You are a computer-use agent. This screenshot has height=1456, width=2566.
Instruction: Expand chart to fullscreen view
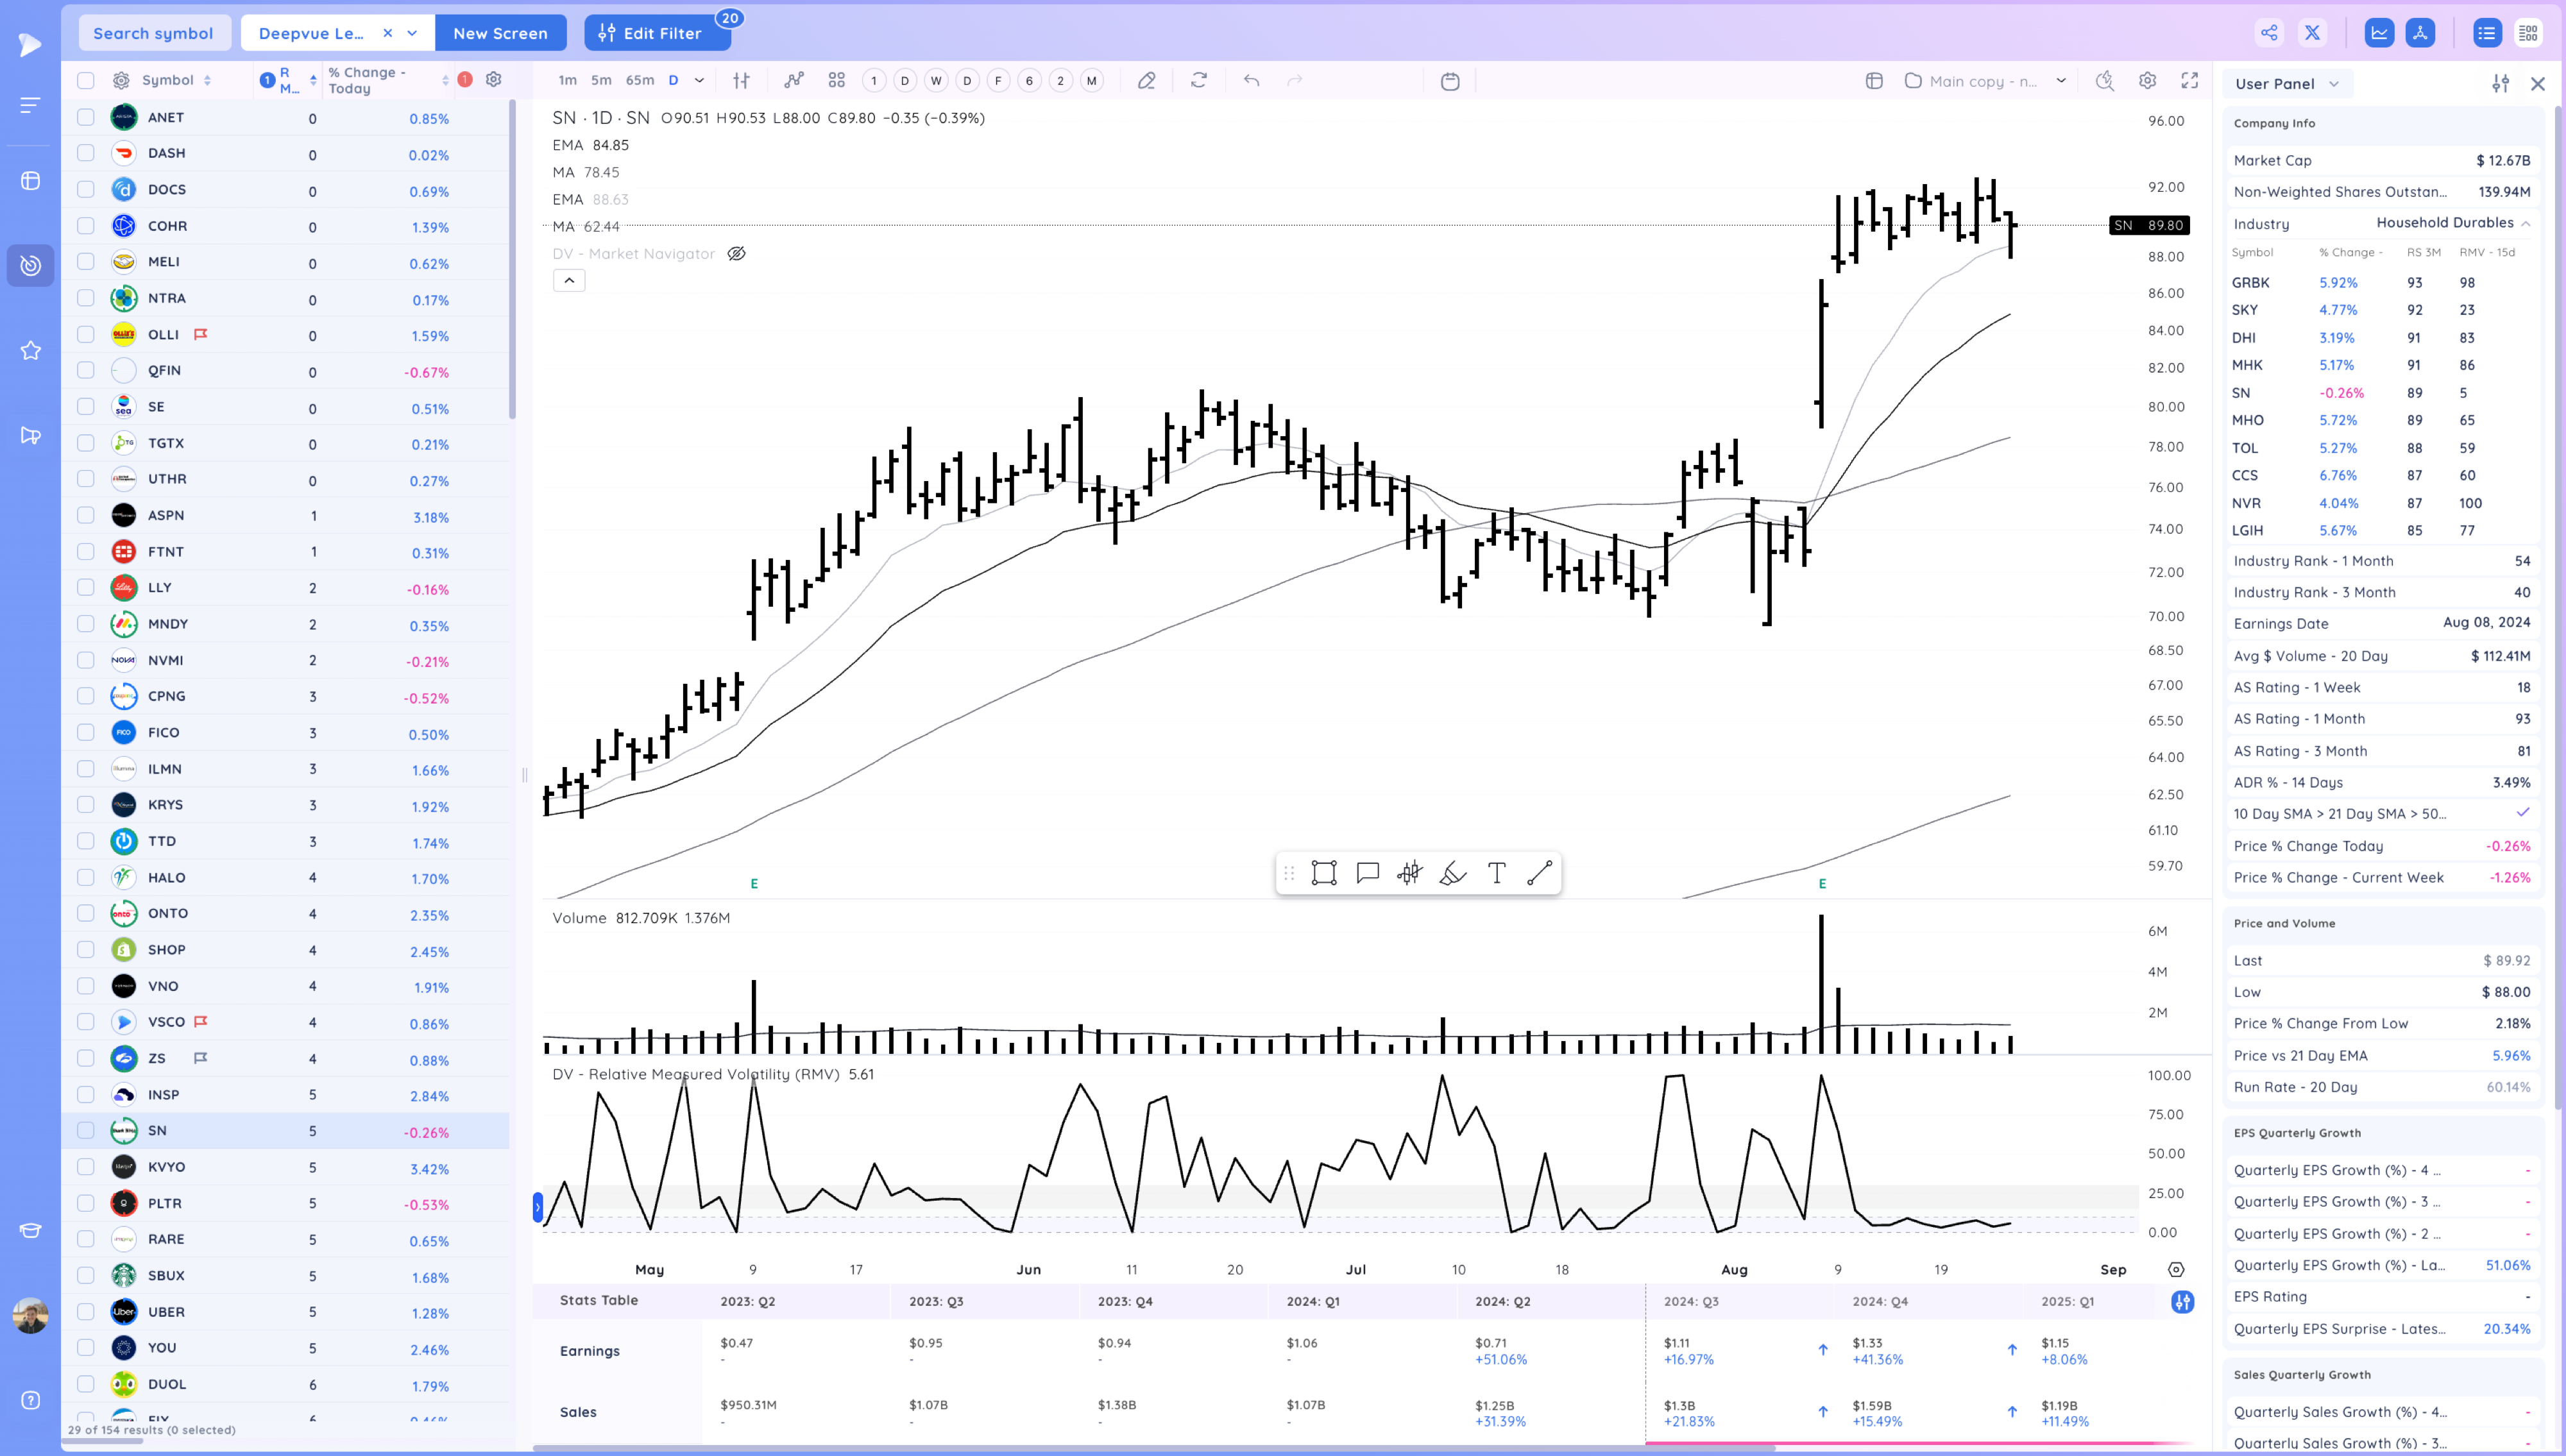2190,80
